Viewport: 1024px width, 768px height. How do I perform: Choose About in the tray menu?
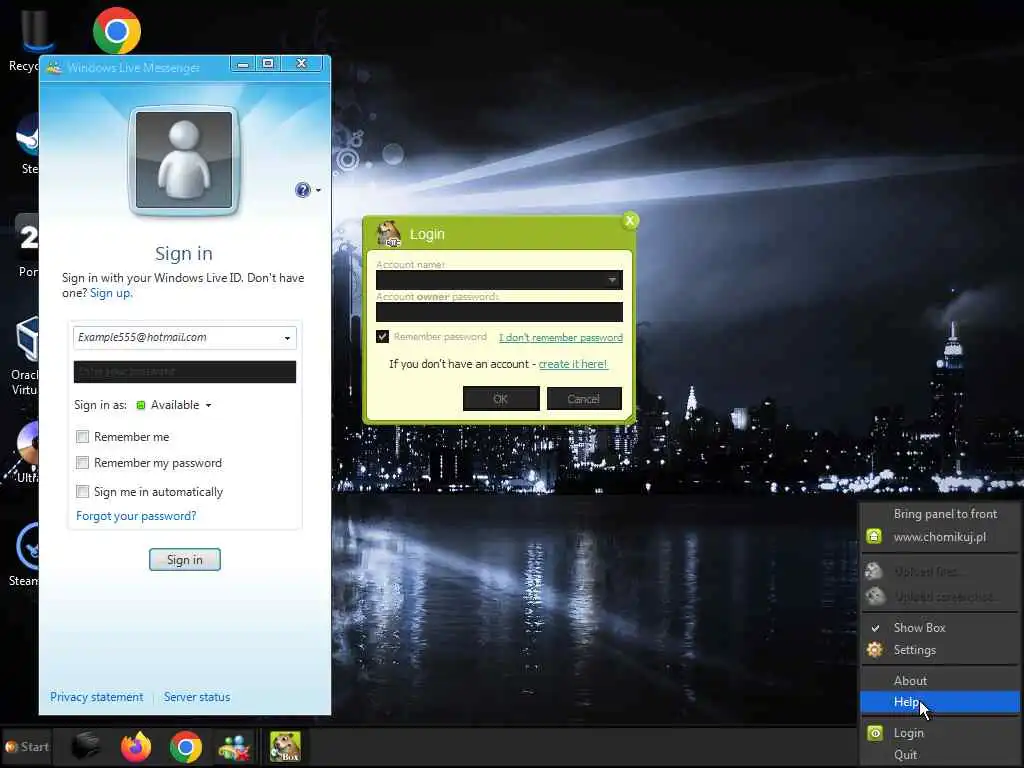click(x=940, y=680)
